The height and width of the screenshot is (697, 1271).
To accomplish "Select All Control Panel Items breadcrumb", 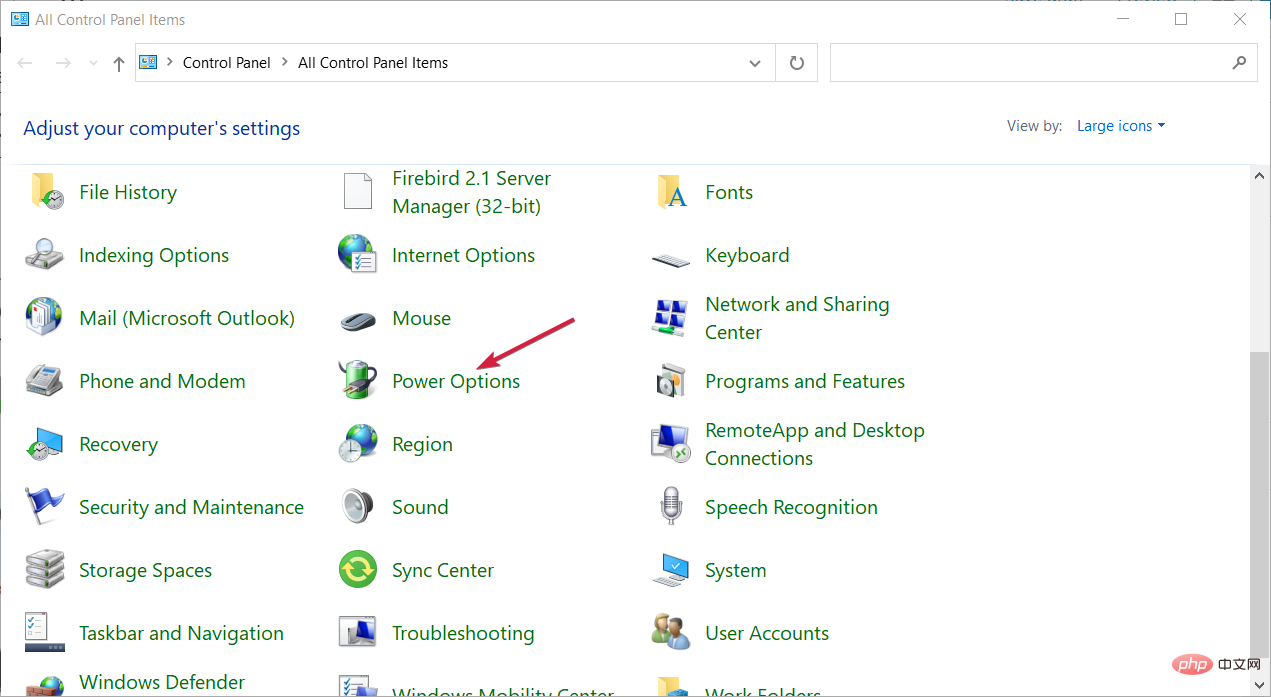I will point(373,63).
